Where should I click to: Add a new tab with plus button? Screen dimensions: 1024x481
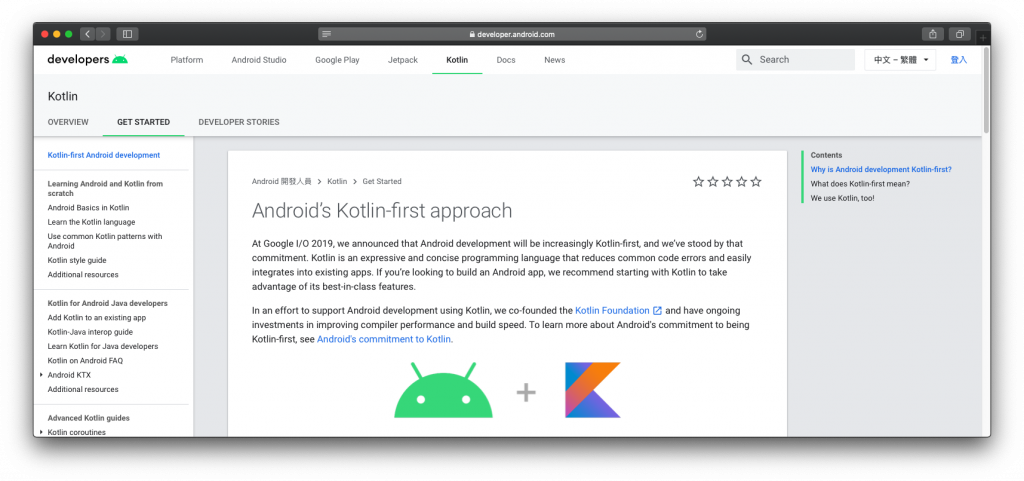click(983, 39)
